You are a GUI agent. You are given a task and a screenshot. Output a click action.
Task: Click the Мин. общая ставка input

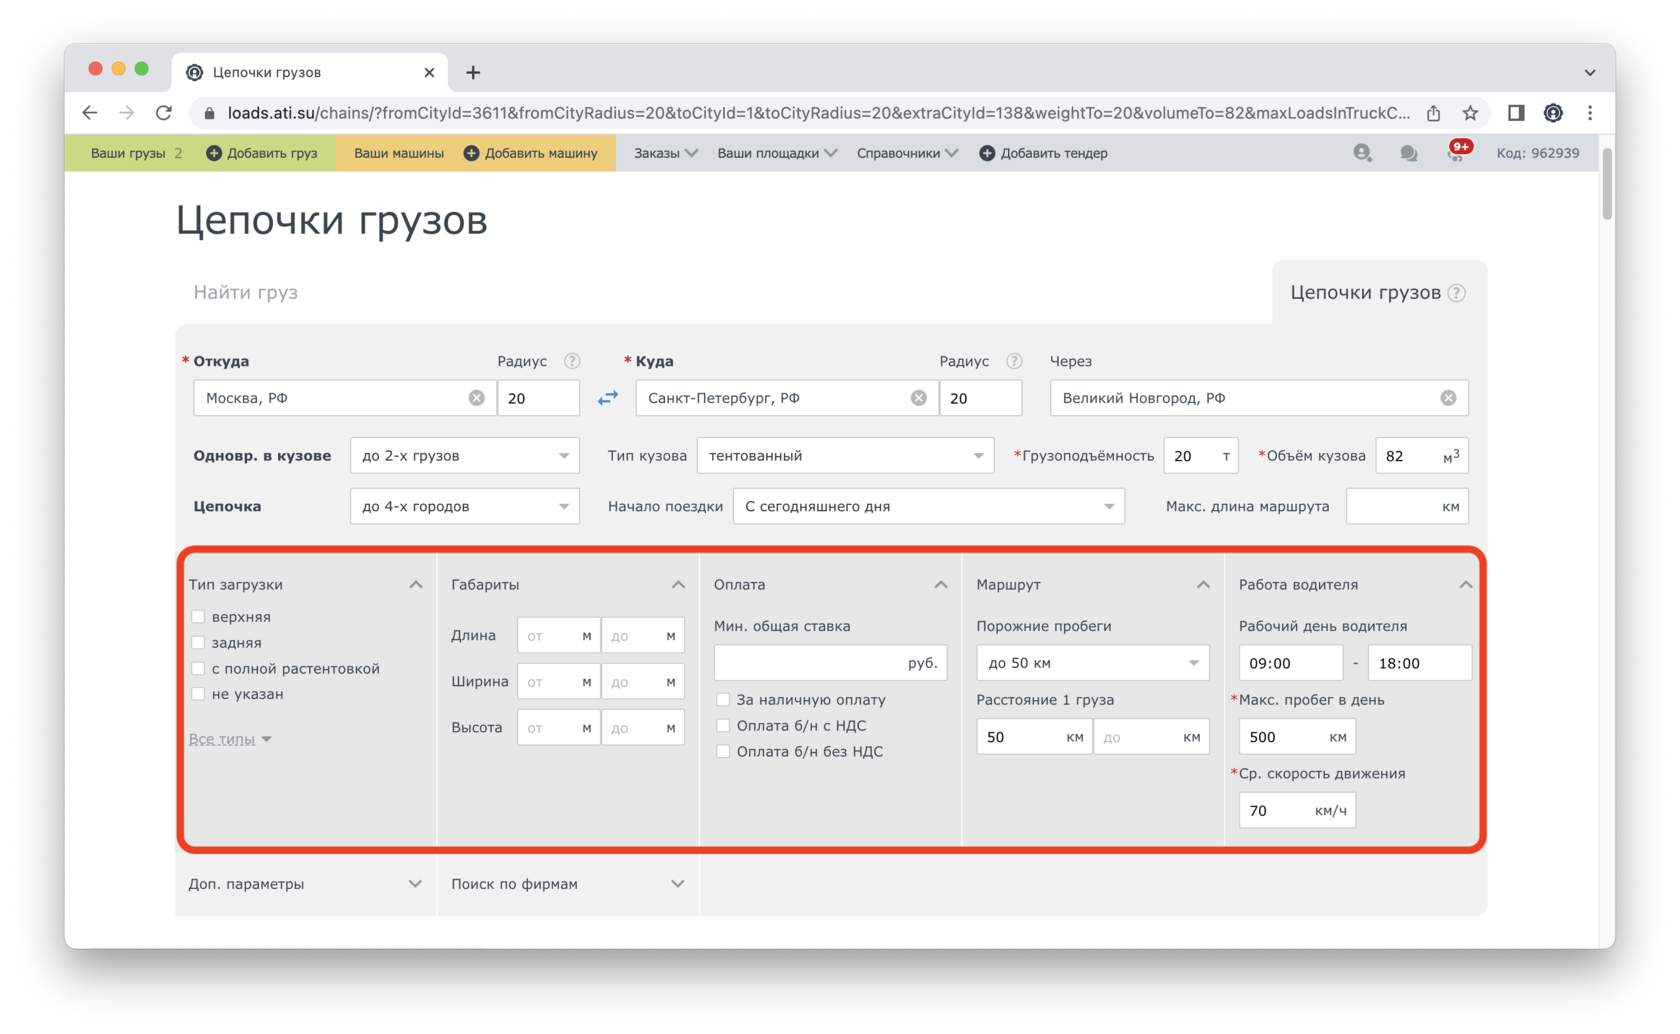click(x=830, y=663)
